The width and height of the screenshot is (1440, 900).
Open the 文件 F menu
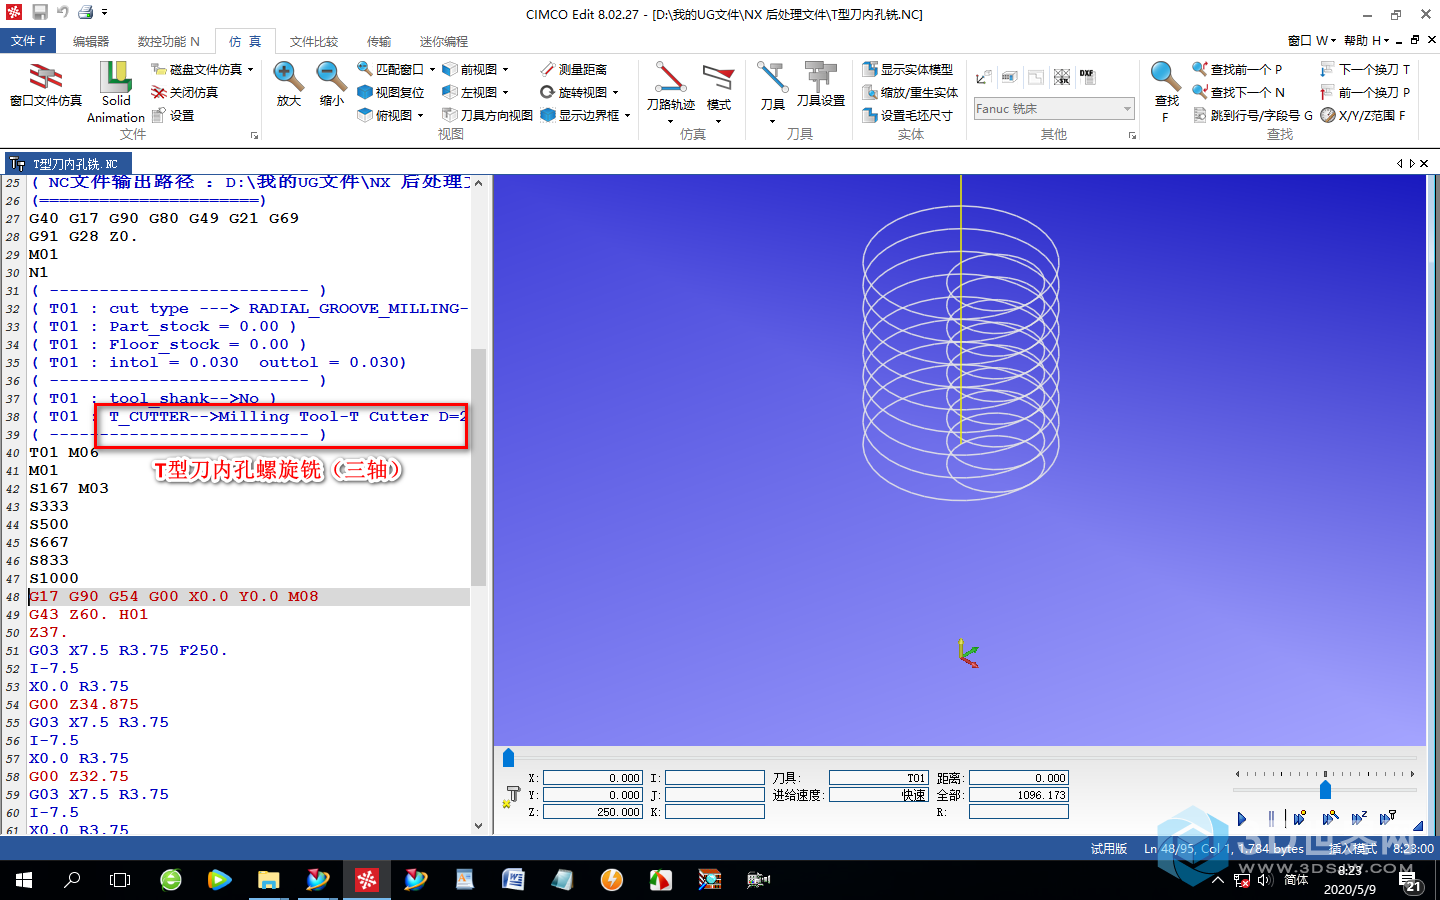coord(28,41)
